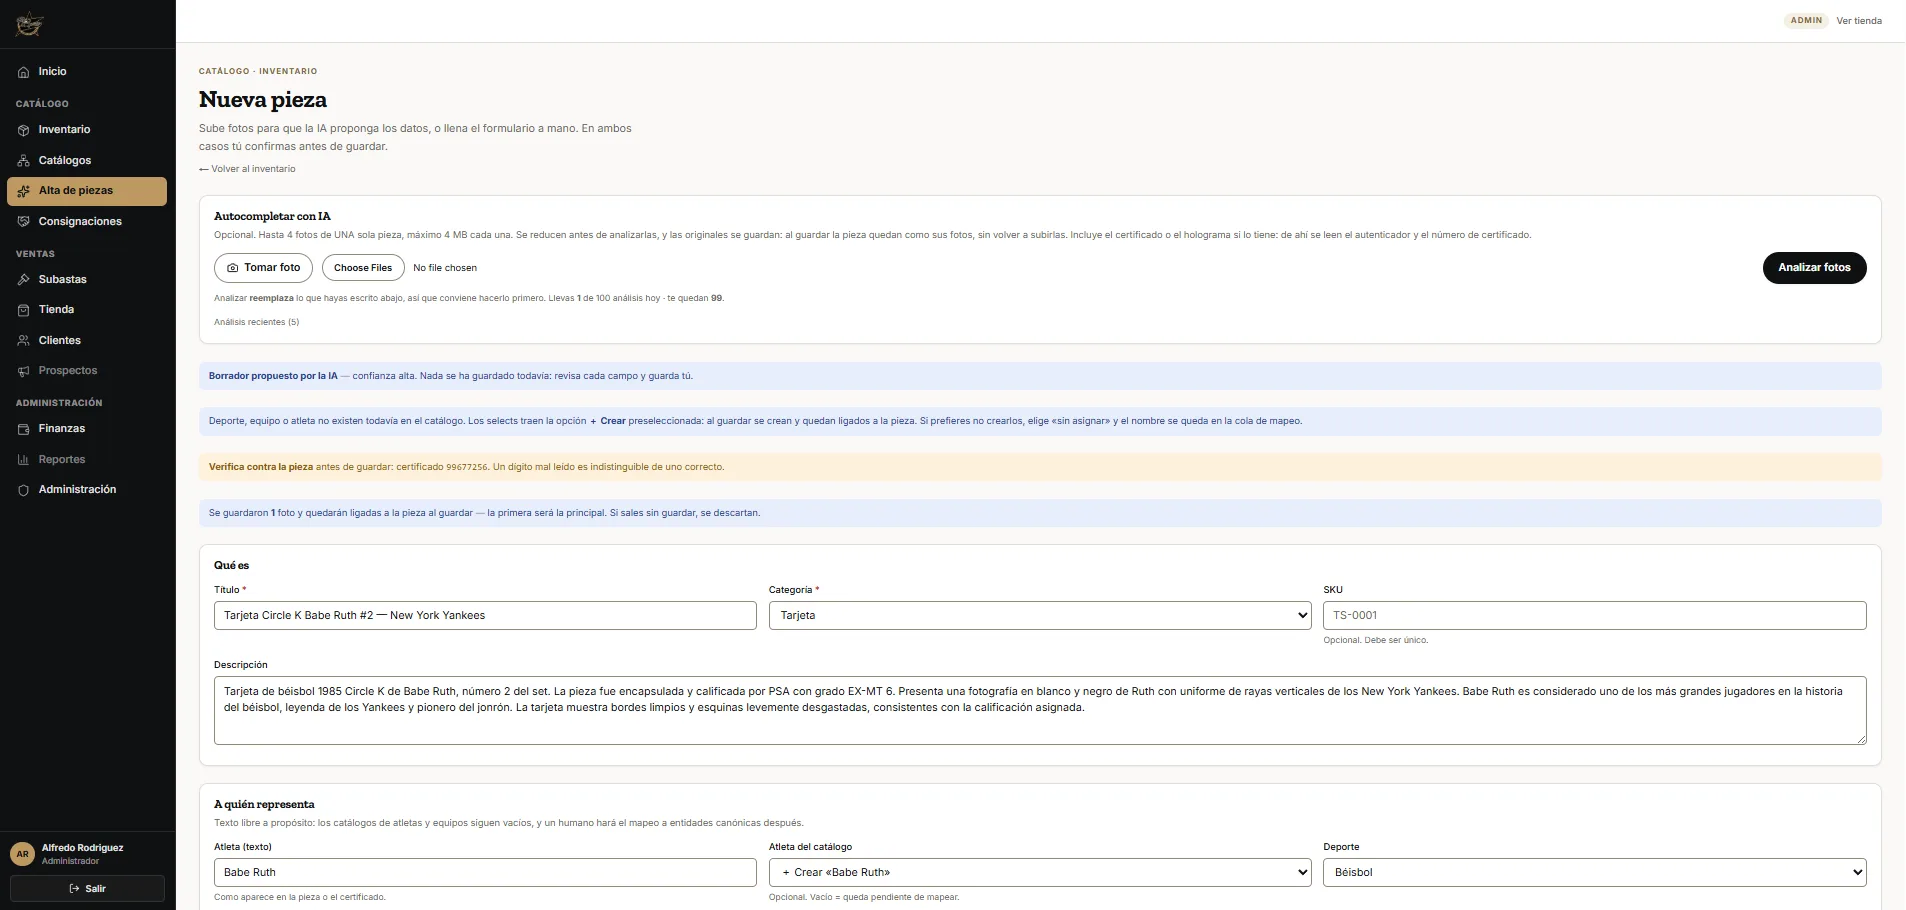Open the Ver tienda link
Viewport: 1906px width, 910px height.
click(1859, 21)
